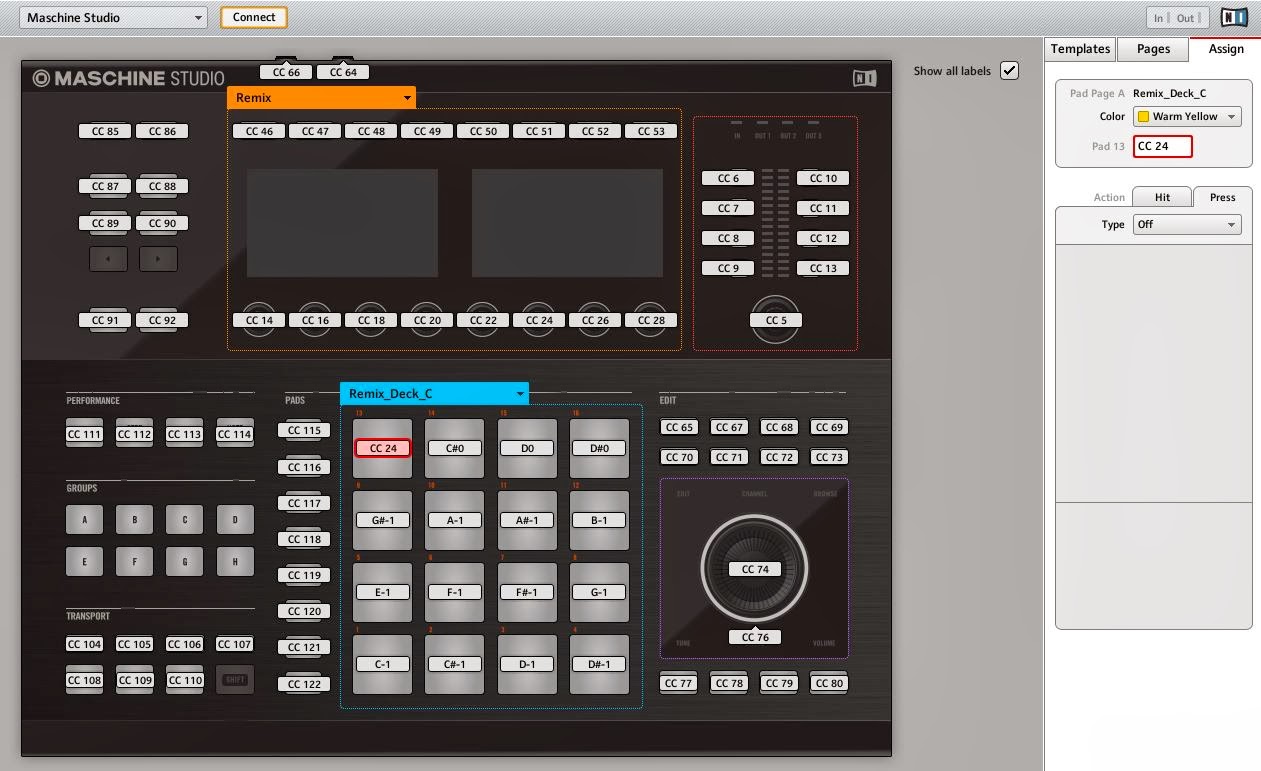Select group button E

click(x=85, y=562)
